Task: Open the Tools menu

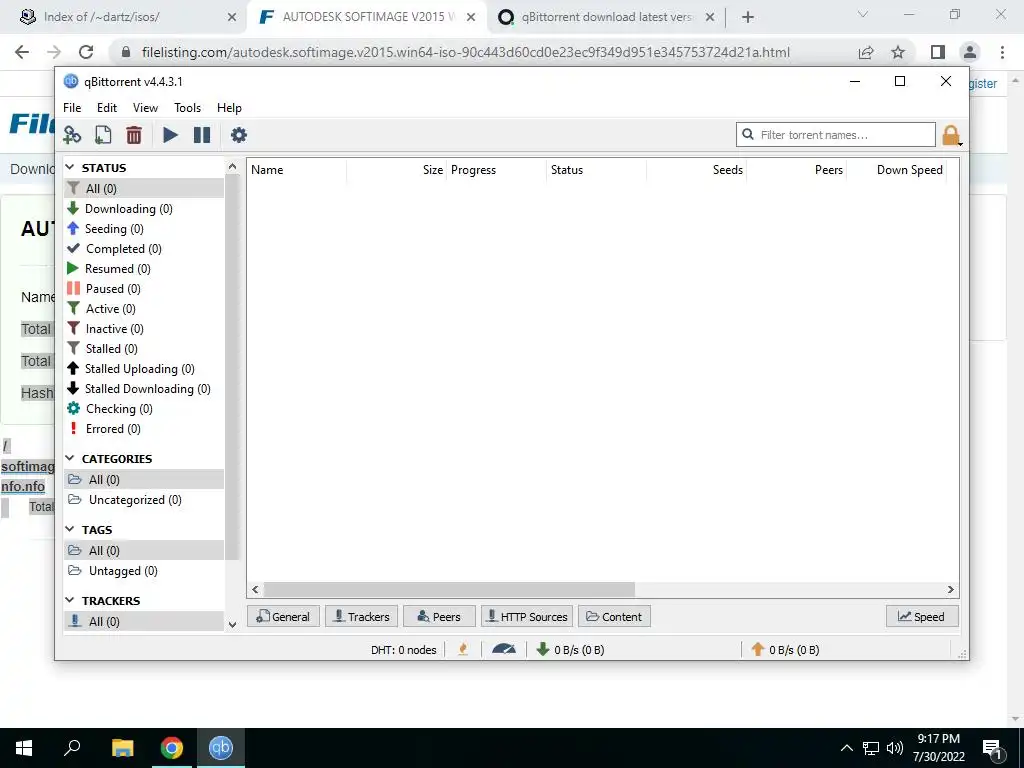Action: click(187, 108)
